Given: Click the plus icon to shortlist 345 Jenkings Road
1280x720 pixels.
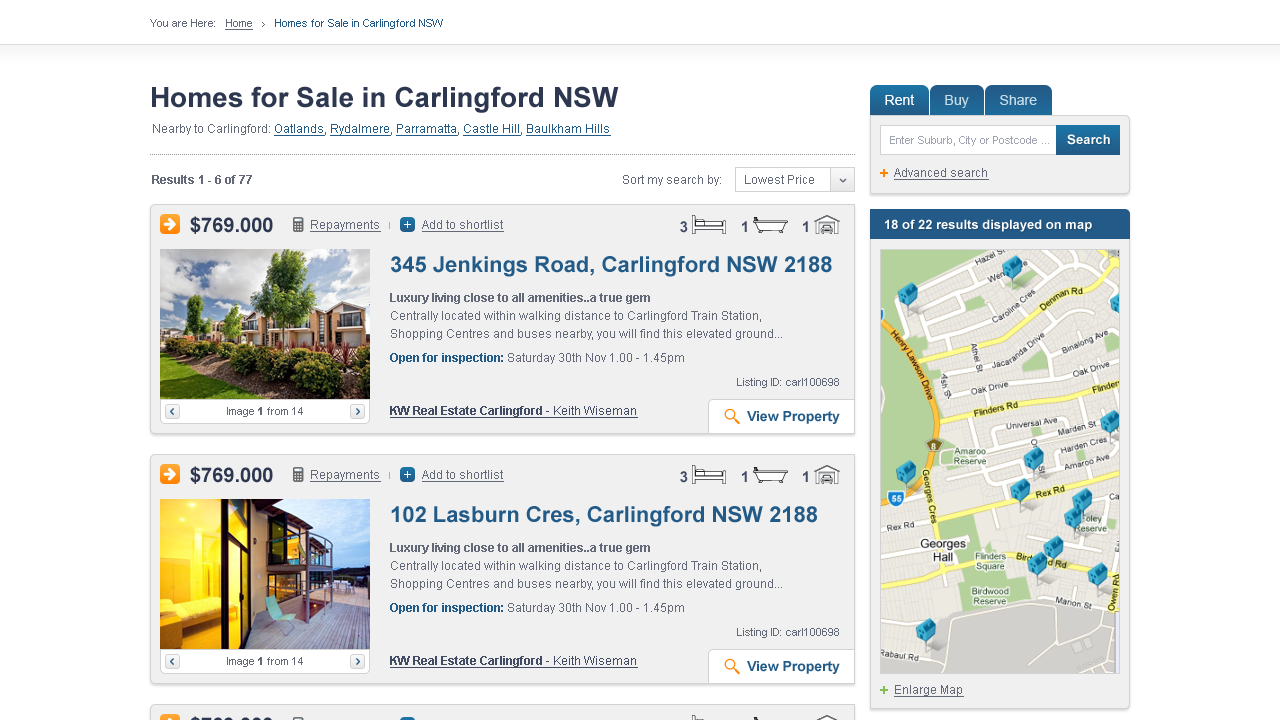Looking at the screenshot, I should click(x=407, y=225).
